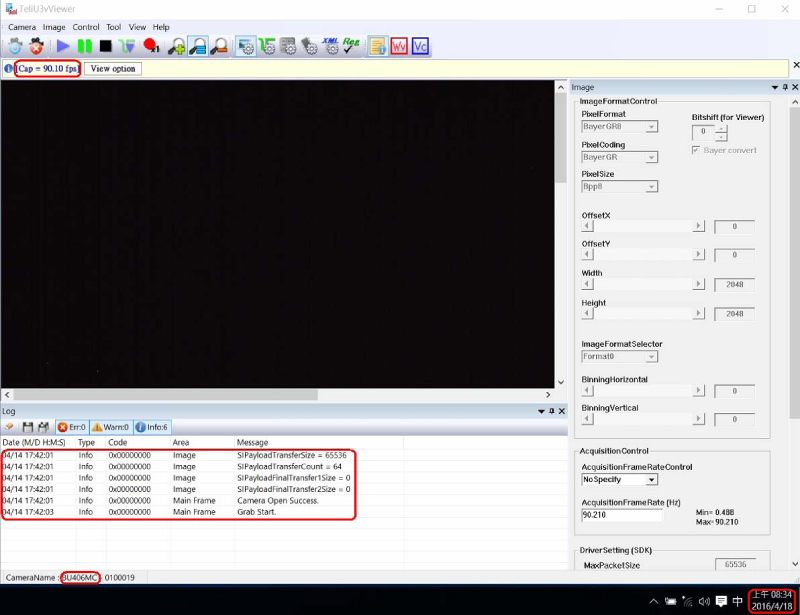The width and height of the screenshot is (800, 615).
Task: Toggle the Info:6 log filter
Action: (x=152, y=427)
